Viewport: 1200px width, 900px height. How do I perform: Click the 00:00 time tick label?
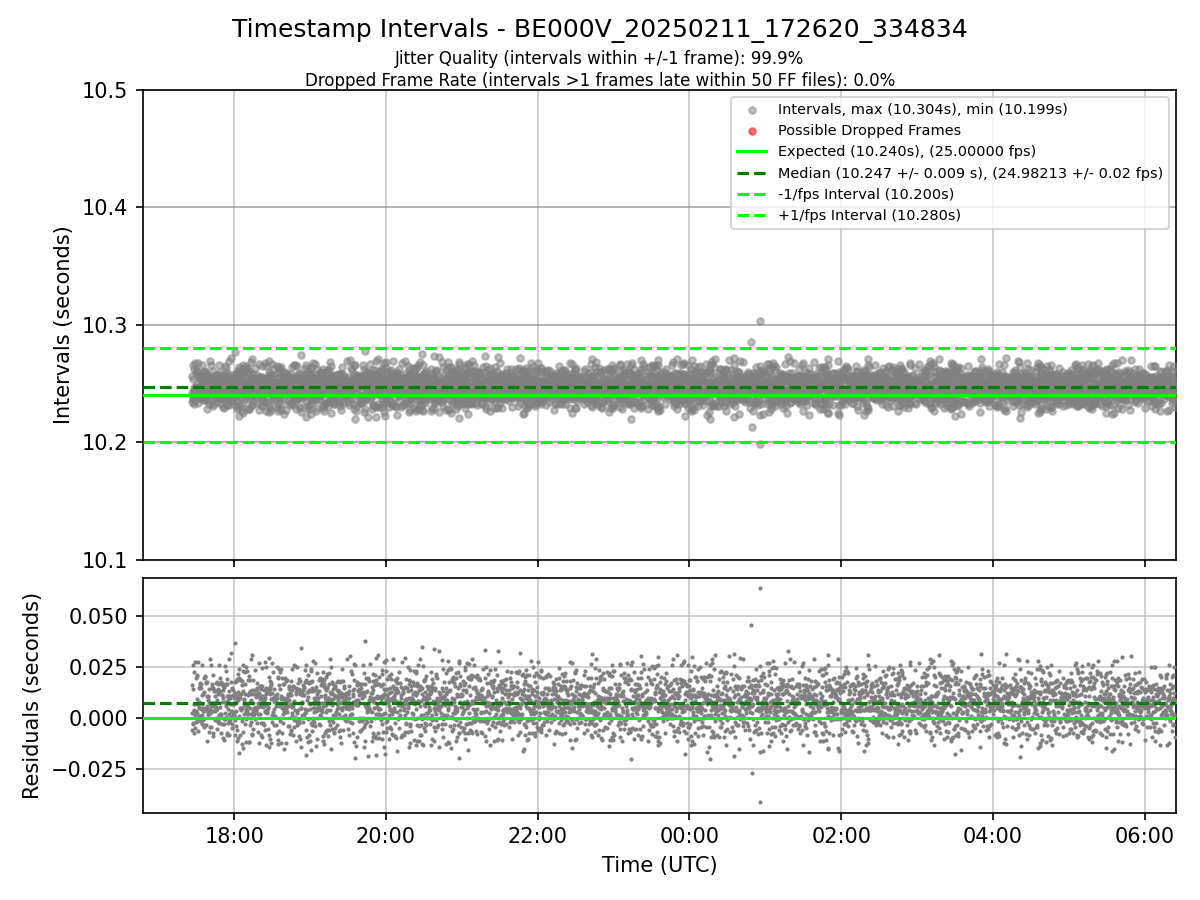pyautogui.click(x=689, y=836)
